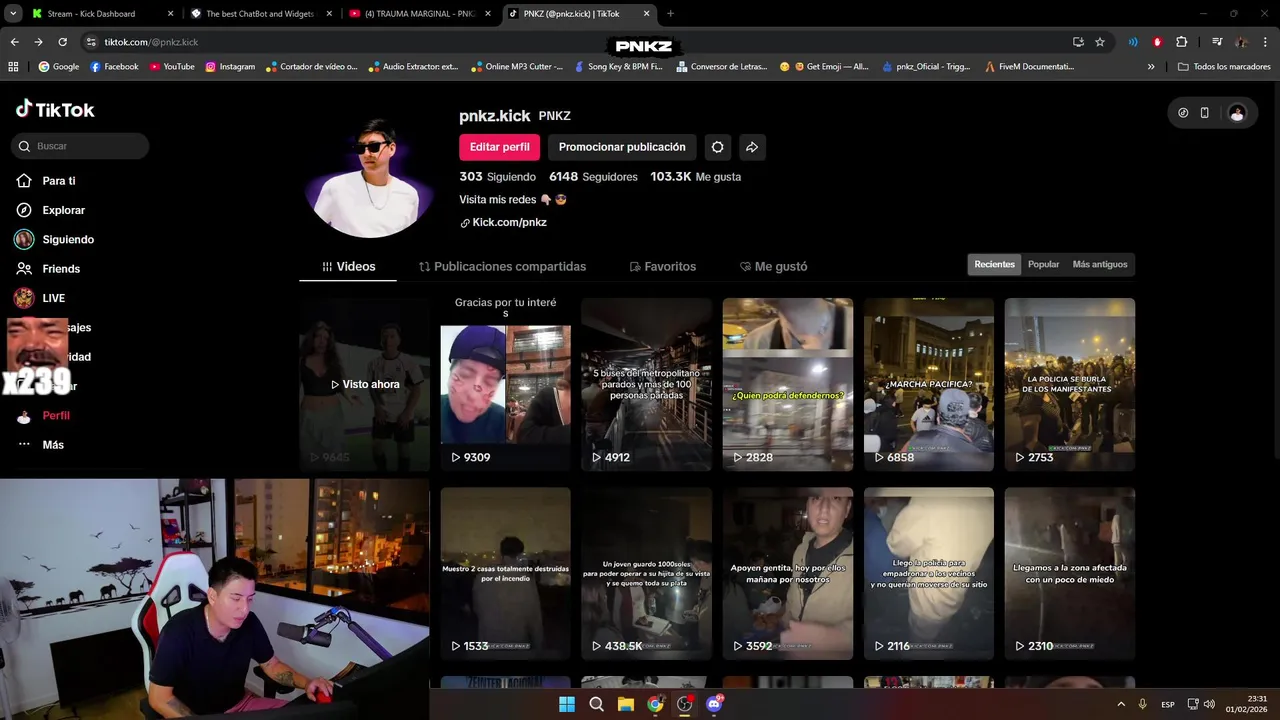This screenshot has width=1280, height=720.
Task: Click the Editar perfil button
Action: point(499,147)
